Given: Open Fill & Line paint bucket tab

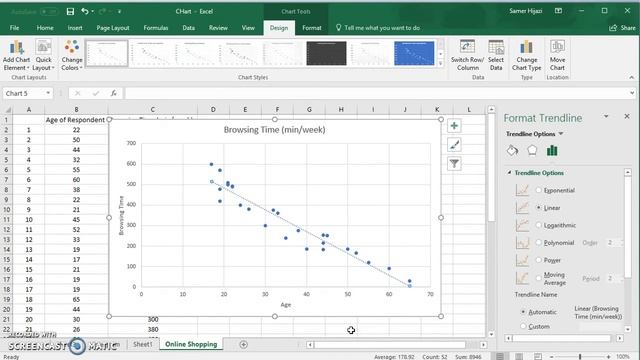Looking at the screenshot, I should [512, 151].
